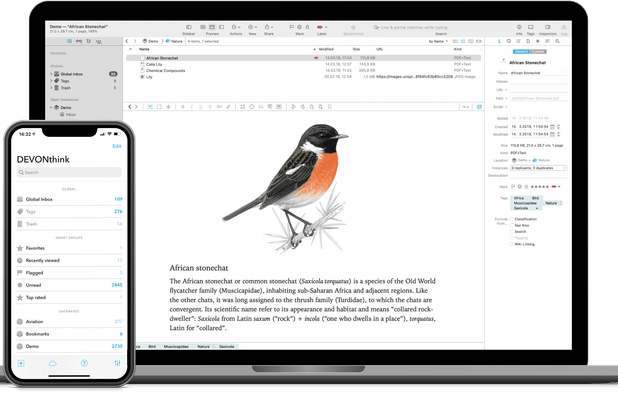Click the flag icon in the inspector Mark row
This screenshot has height=394, width=618.
(x=513, y=187)
